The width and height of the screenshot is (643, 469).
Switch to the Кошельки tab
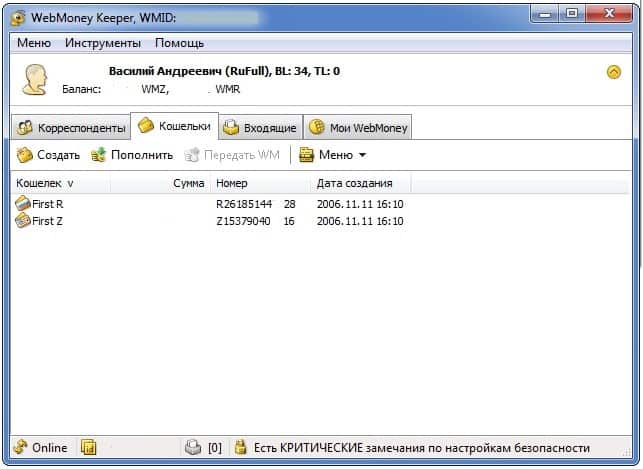175,126
